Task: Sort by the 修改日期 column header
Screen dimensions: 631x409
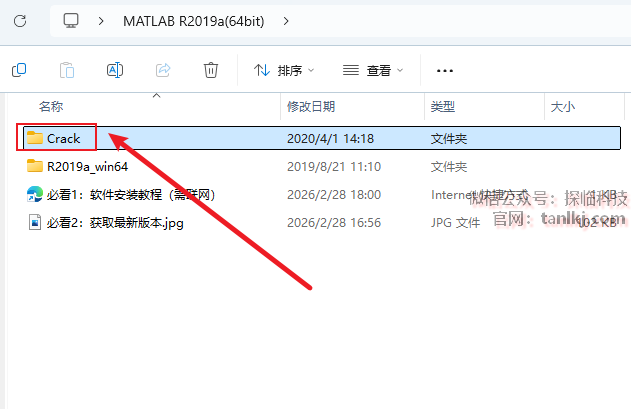Action: click(x=311, y=107)
